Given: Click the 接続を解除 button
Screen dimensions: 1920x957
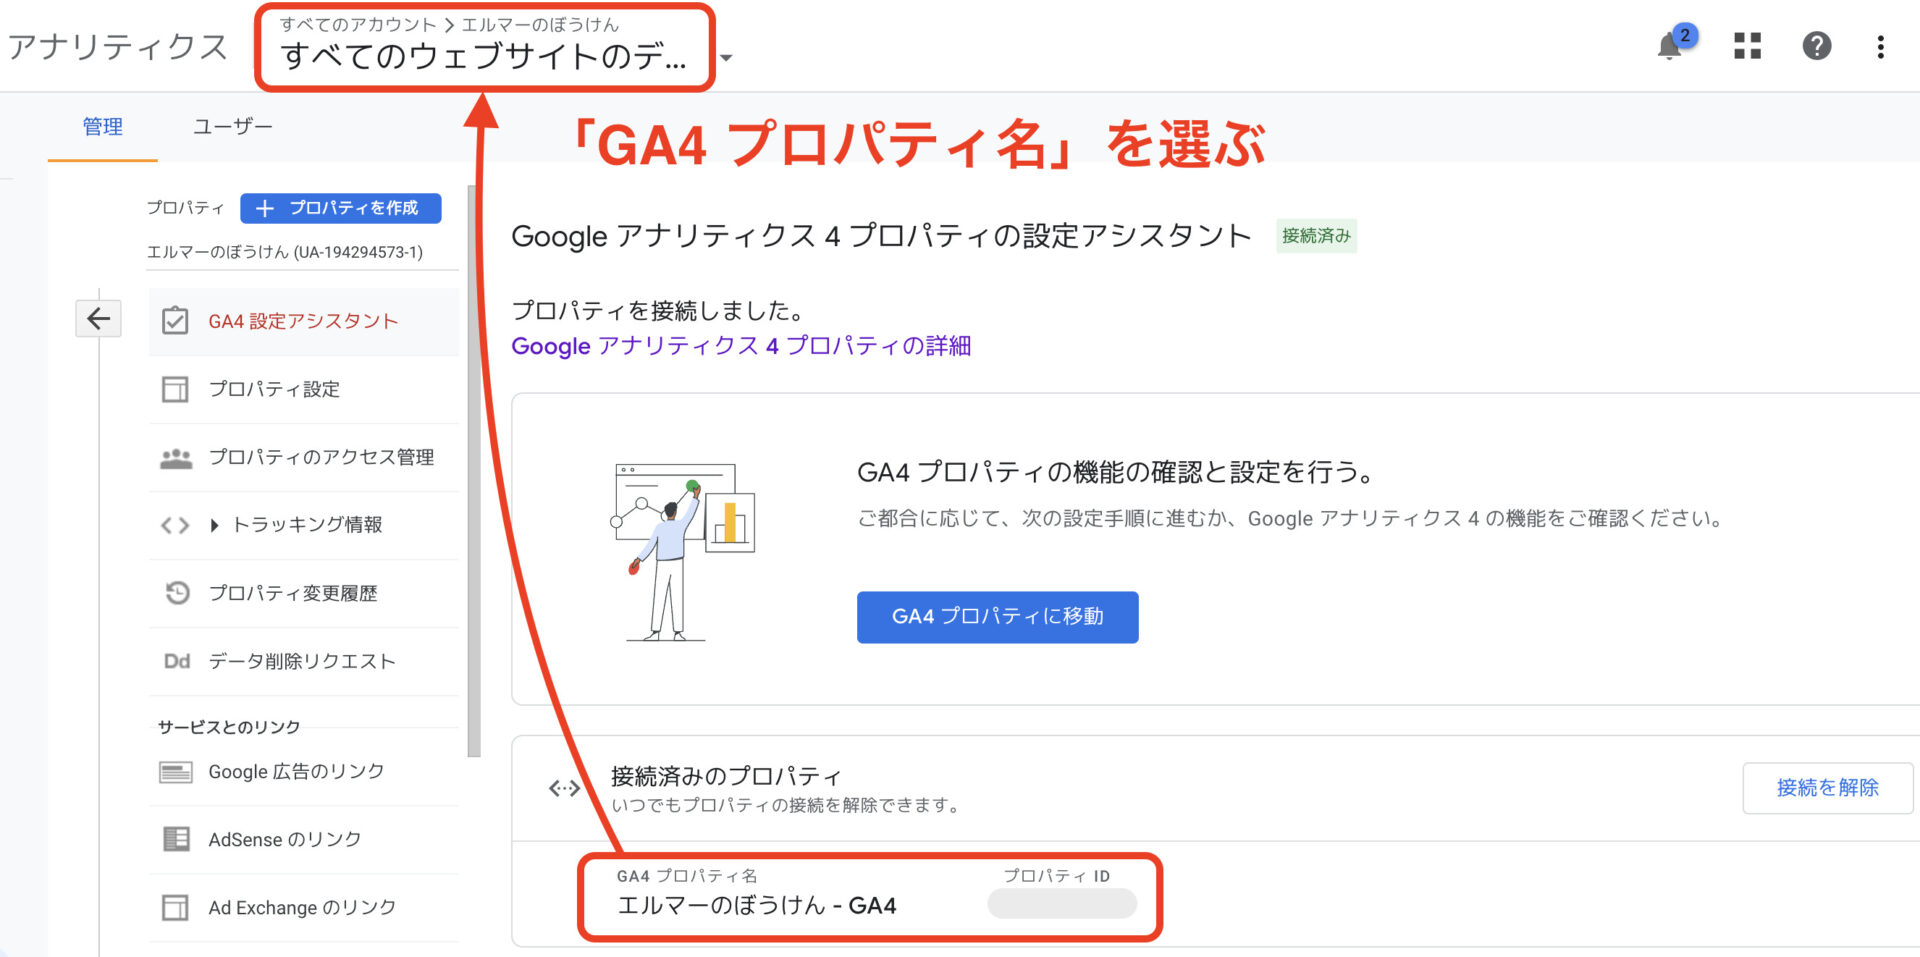Looking at the screenshot, I should coord(1827,788).
